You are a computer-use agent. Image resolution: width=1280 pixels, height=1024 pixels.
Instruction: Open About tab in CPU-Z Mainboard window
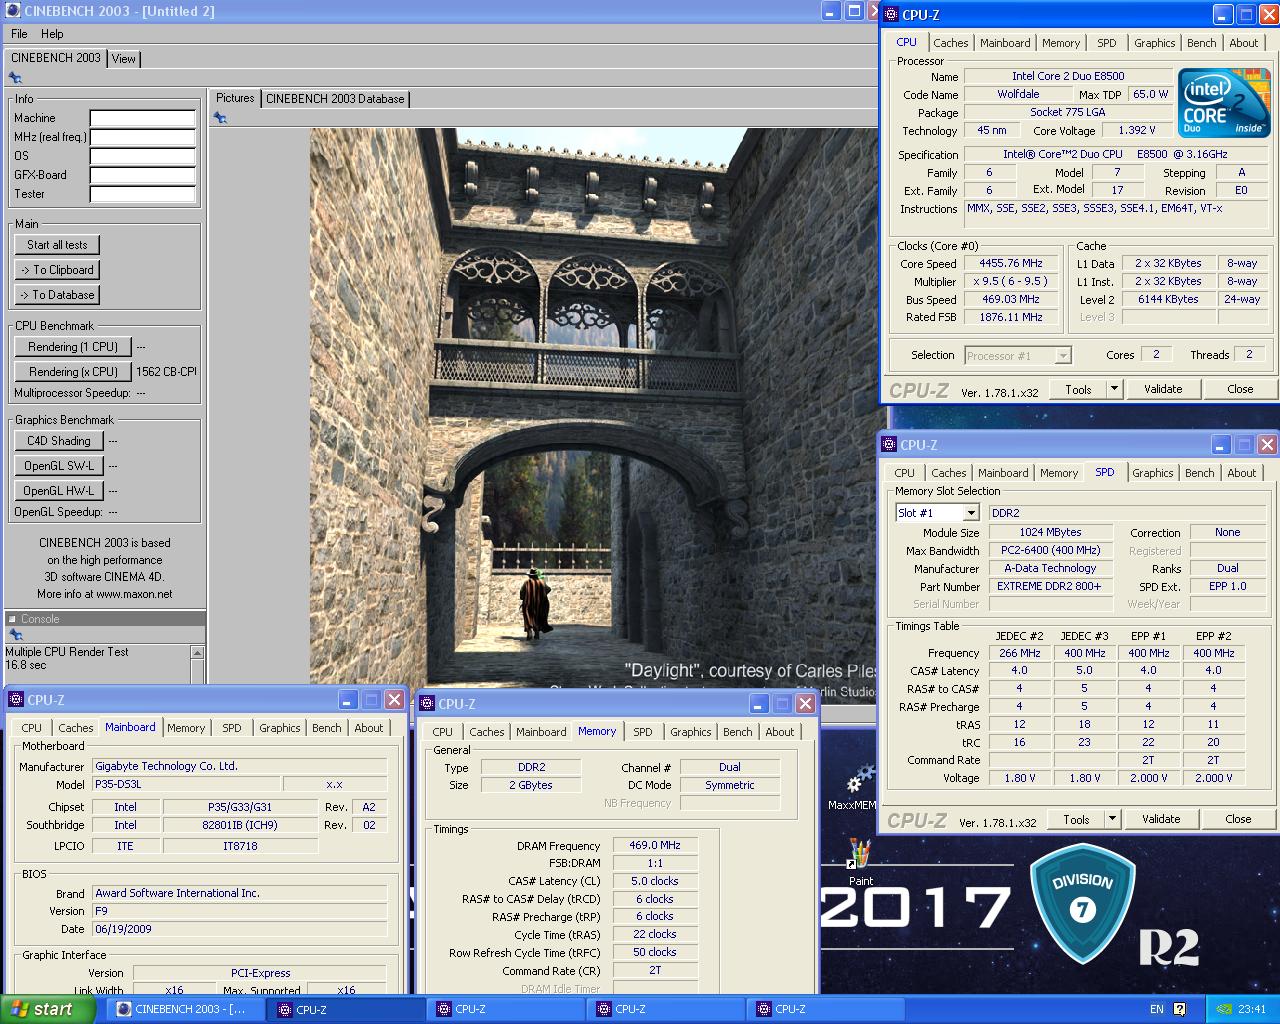[369, 728]
